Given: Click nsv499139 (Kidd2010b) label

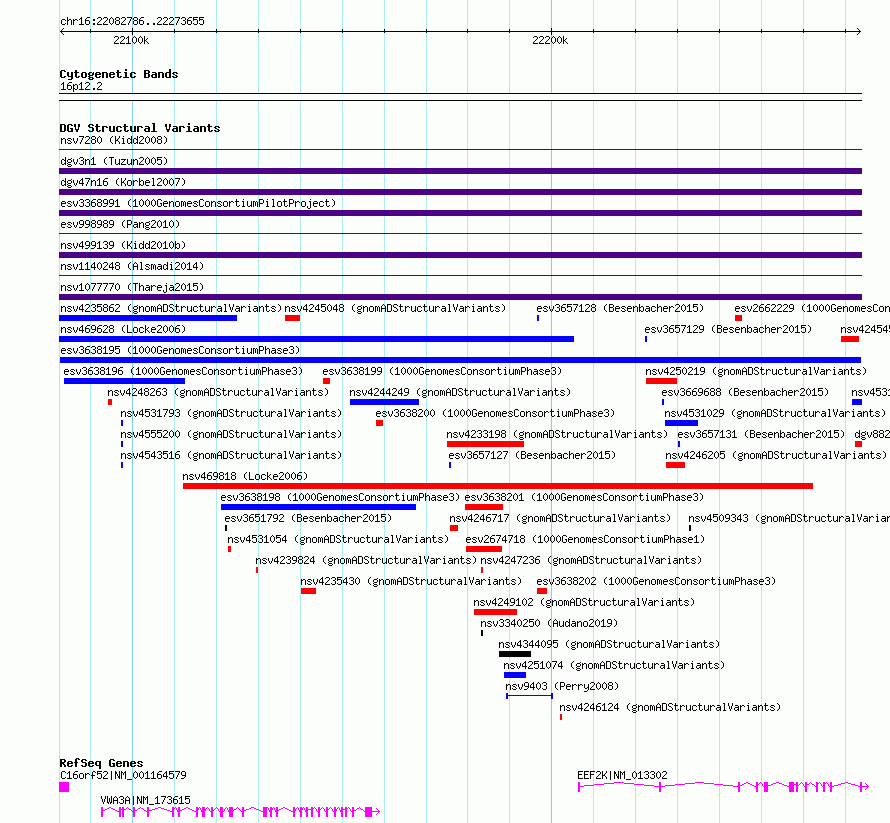Looking at the screenshot, I should [x=123, y=245].
